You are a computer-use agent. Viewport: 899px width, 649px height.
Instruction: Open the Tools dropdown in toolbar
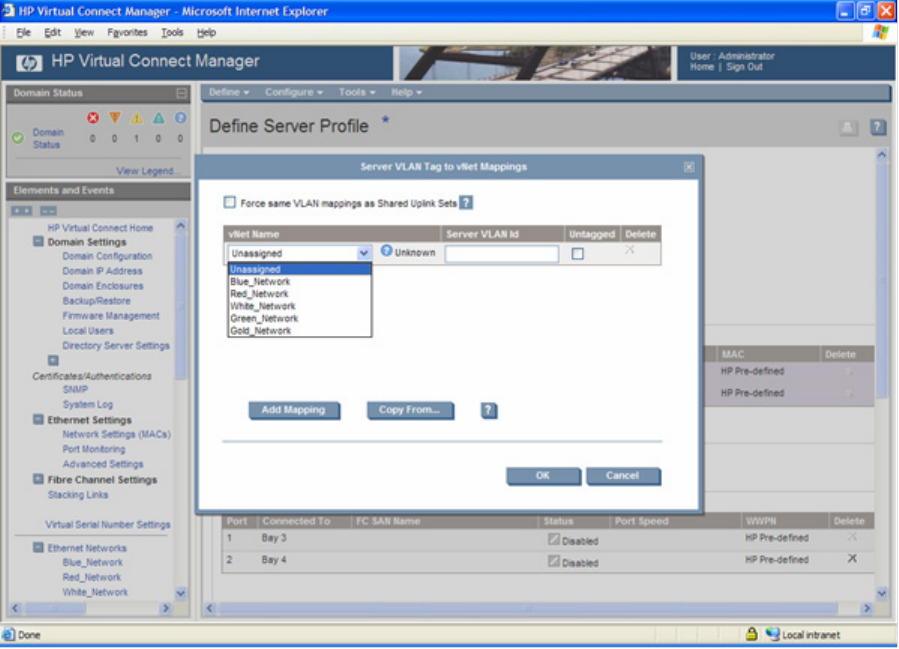pyautogui.click(x=357, y=92)
